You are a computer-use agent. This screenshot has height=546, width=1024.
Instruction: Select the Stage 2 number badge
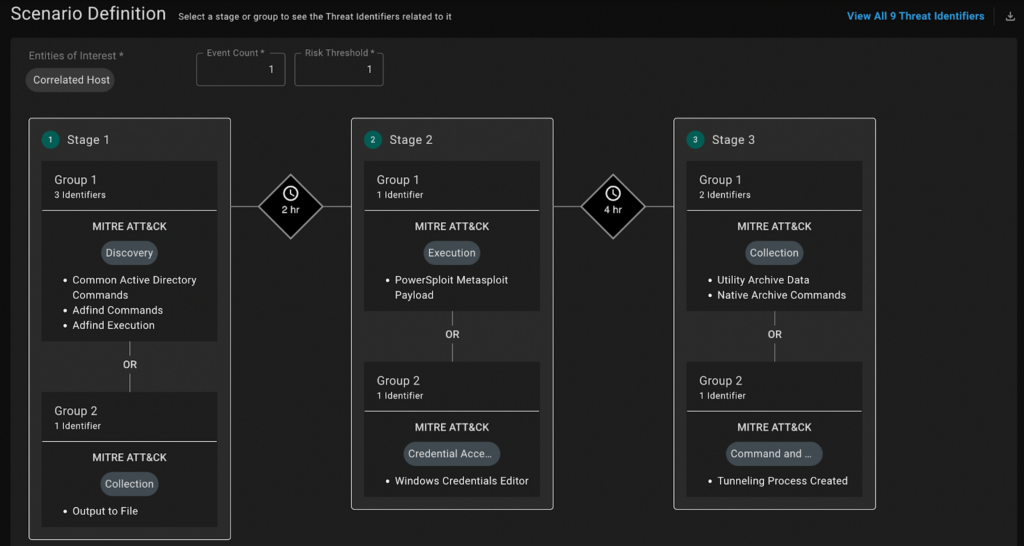point(373,140)
